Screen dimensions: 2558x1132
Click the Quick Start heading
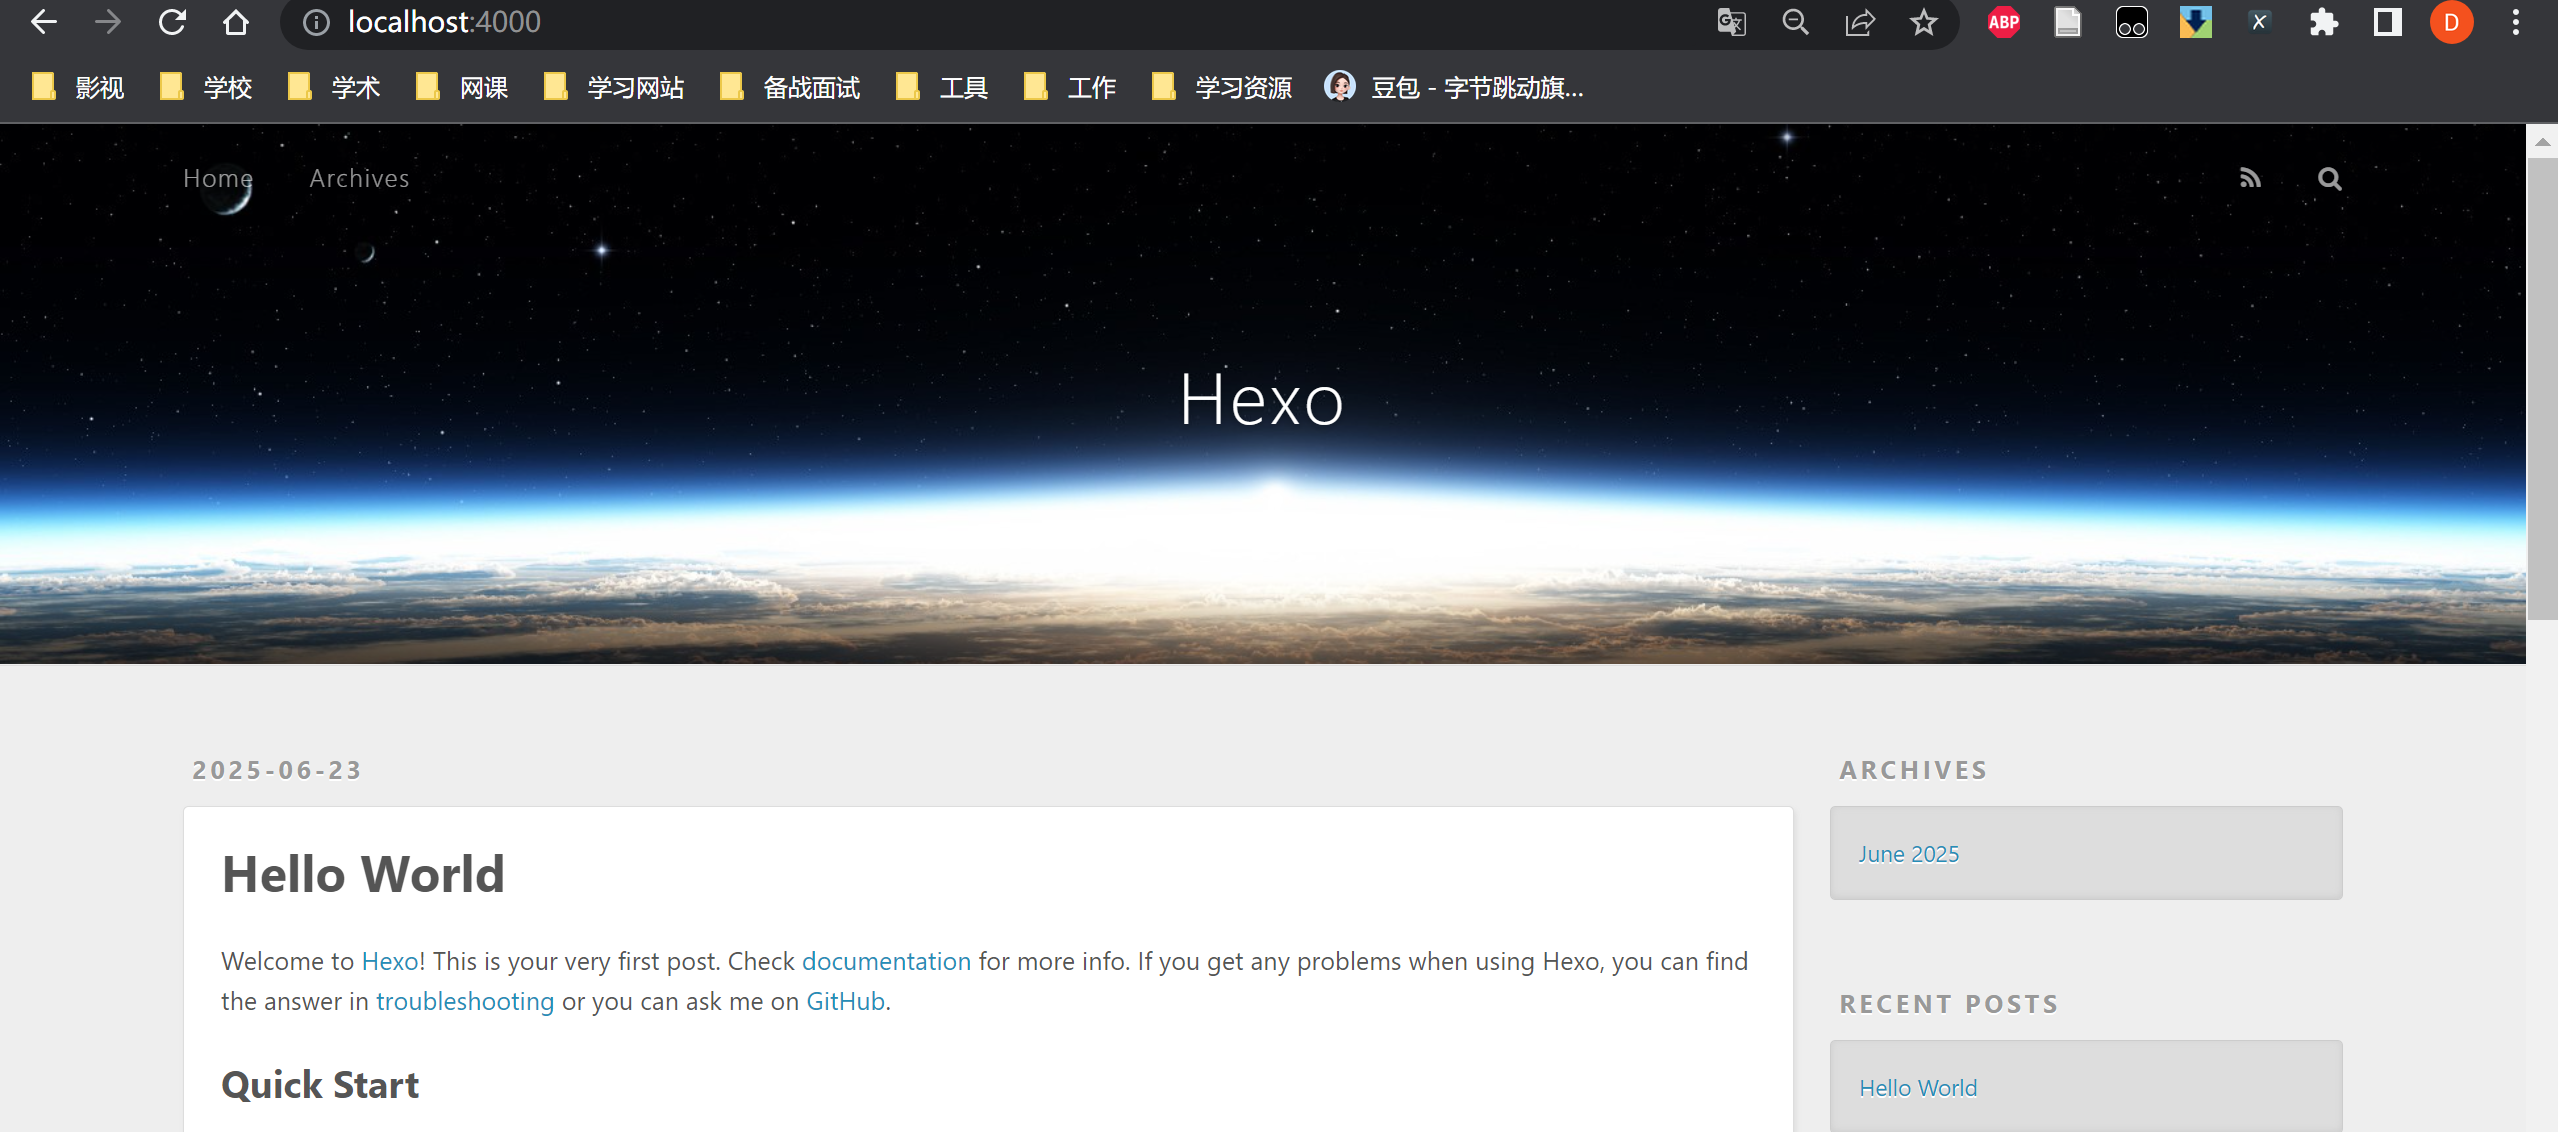click(x=320, y=1085)
